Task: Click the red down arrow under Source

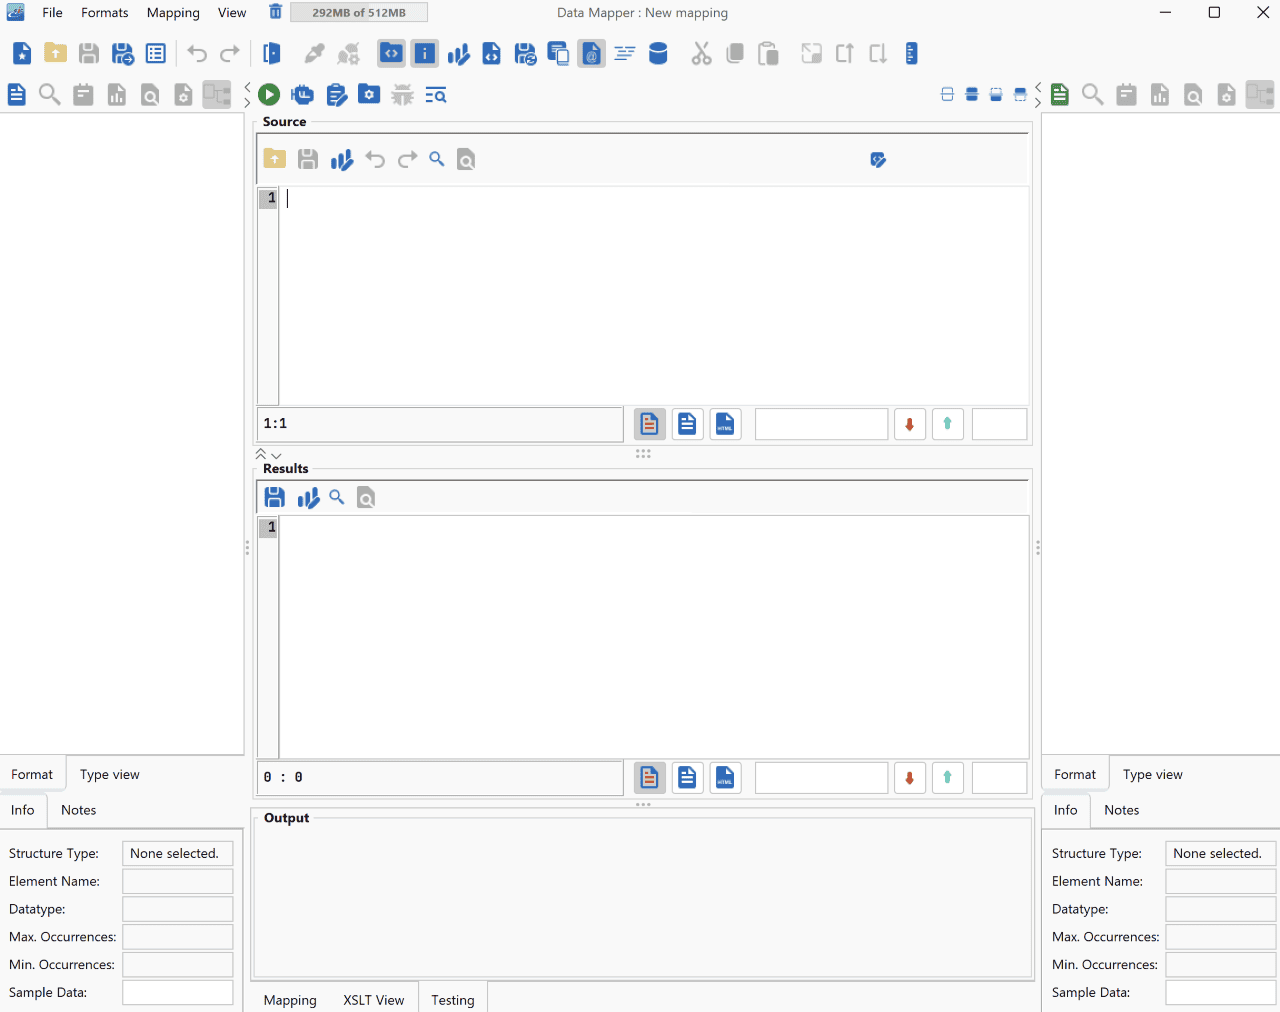Action: point(910,424)
